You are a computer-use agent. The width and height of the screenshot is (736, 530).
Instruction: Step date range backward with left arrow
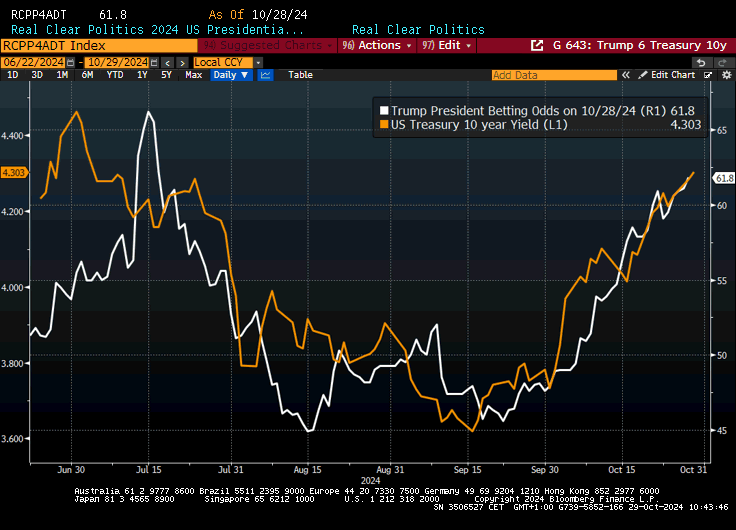point(168,62)
